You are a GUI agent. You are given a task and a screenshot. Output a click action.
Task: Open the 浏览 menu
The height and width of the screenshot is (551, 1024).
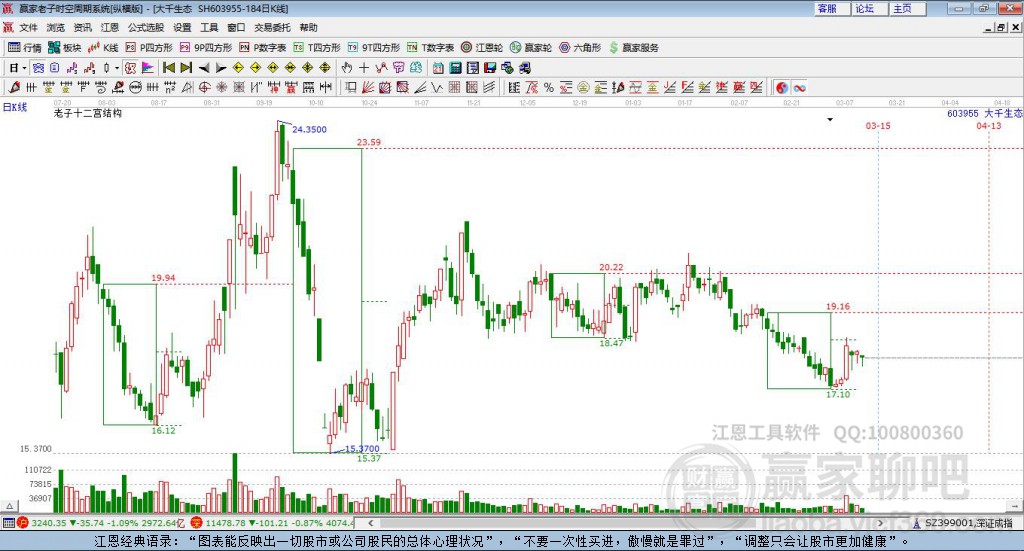[x=56, y=27]
